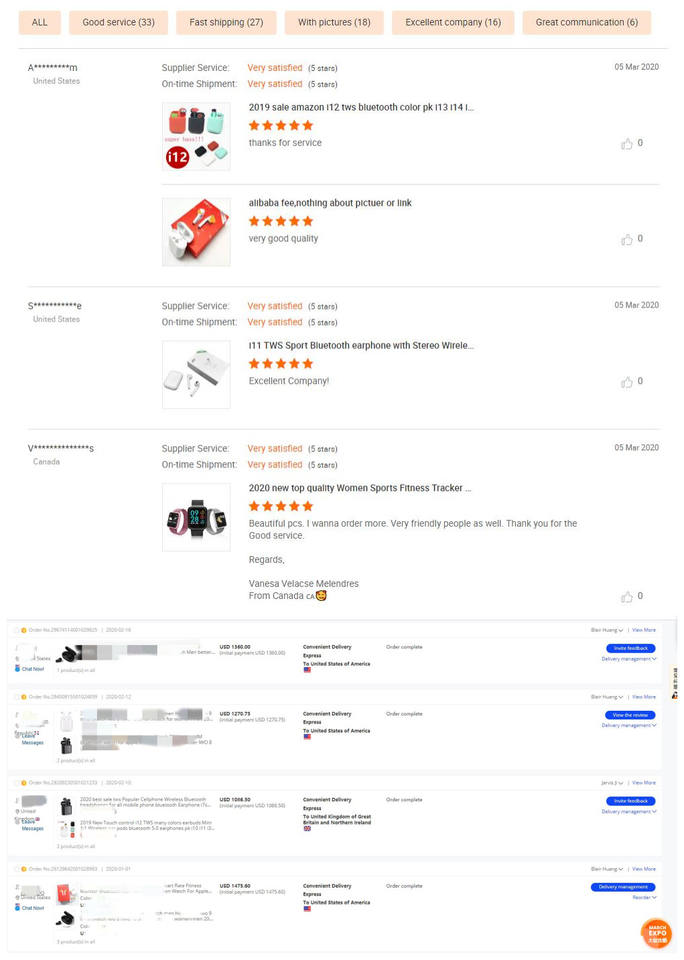This screenshot has width=684, height=960.
Task: Click View More on the first order
Action: [x=643, y=630]
